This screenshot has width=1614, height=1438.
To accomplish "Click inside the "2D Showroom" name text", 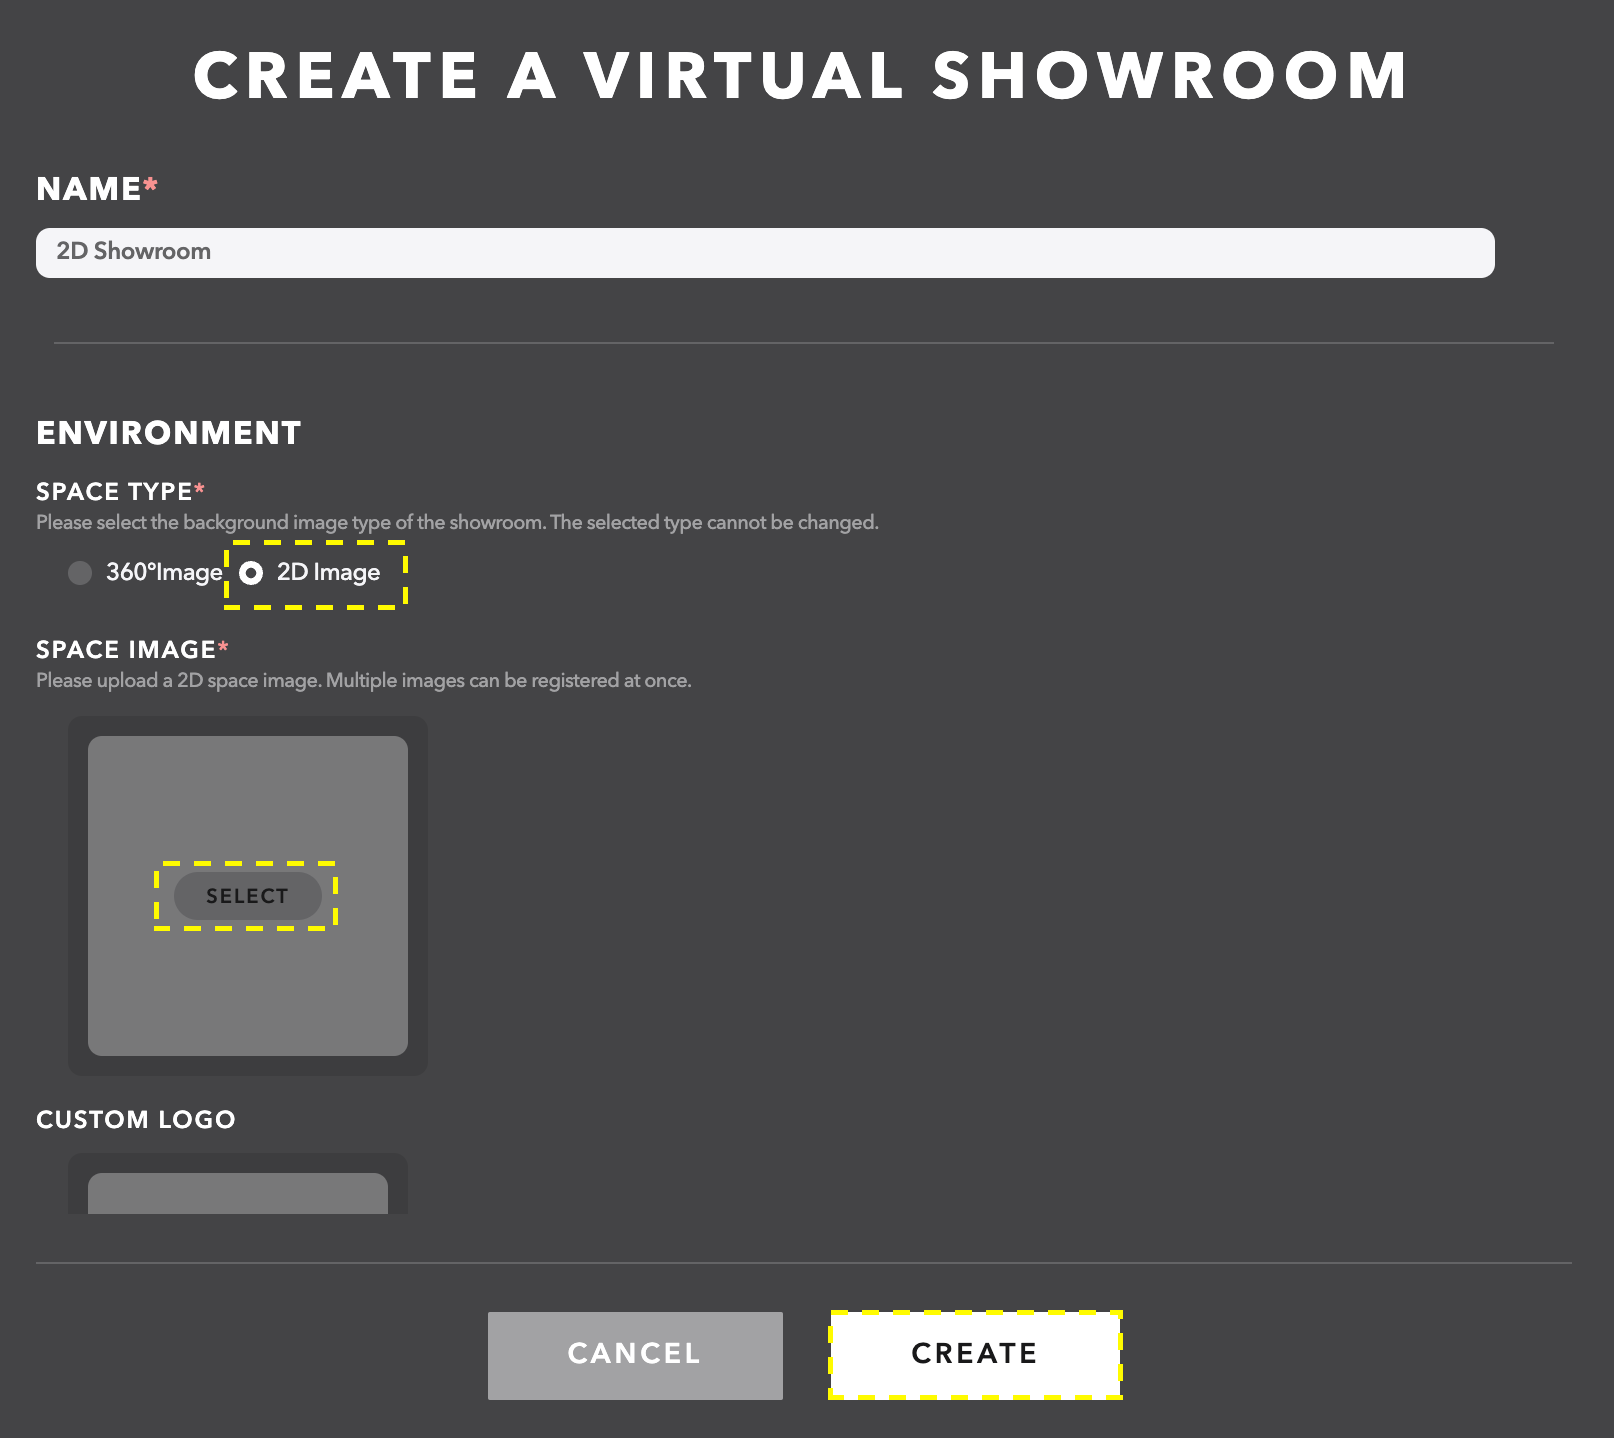I will (132, 252).
